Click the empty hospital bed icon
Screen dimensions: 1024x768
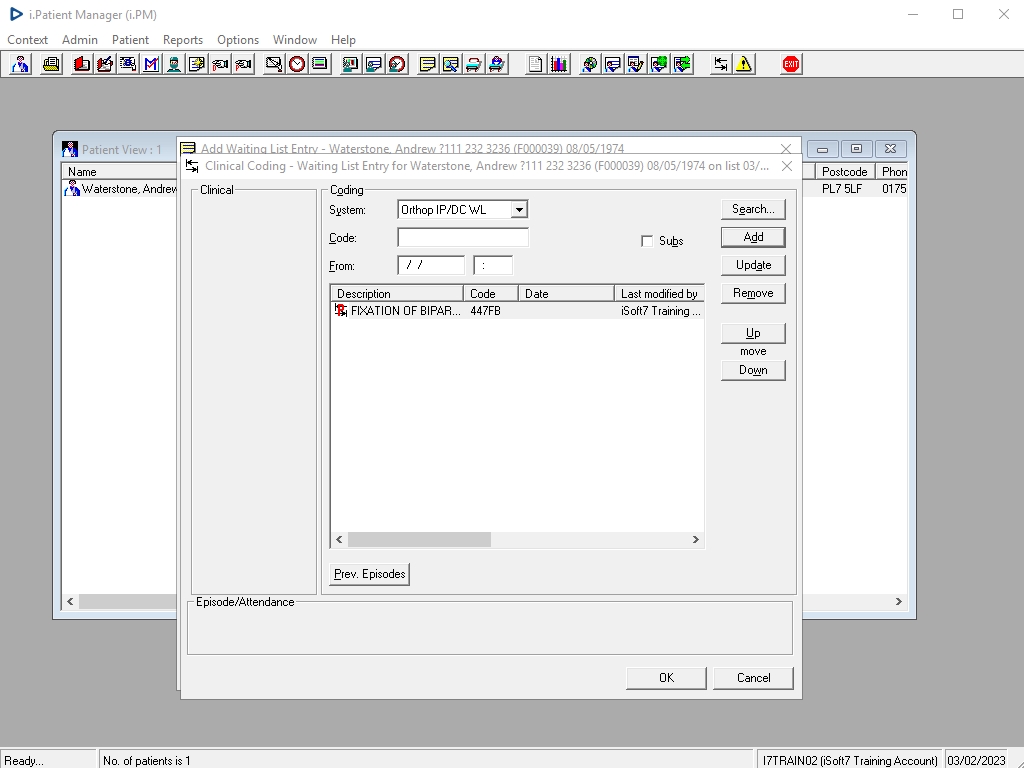coord(473,64)
